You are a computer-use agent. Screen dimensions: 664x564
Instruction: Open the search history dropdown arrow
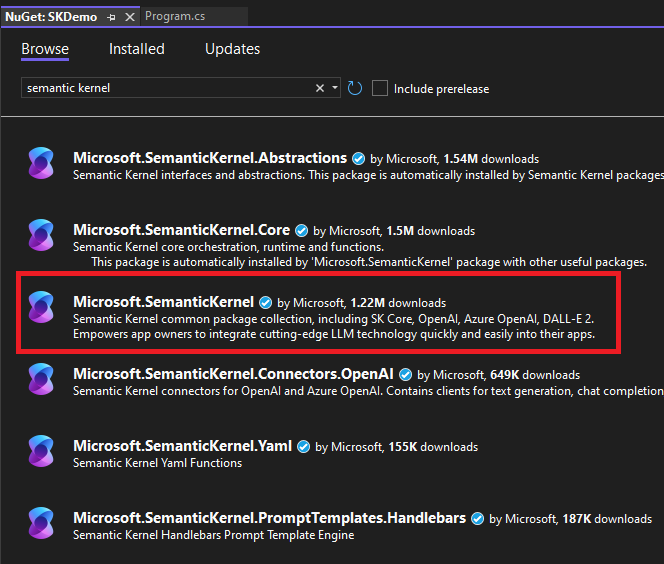[335, 88]
